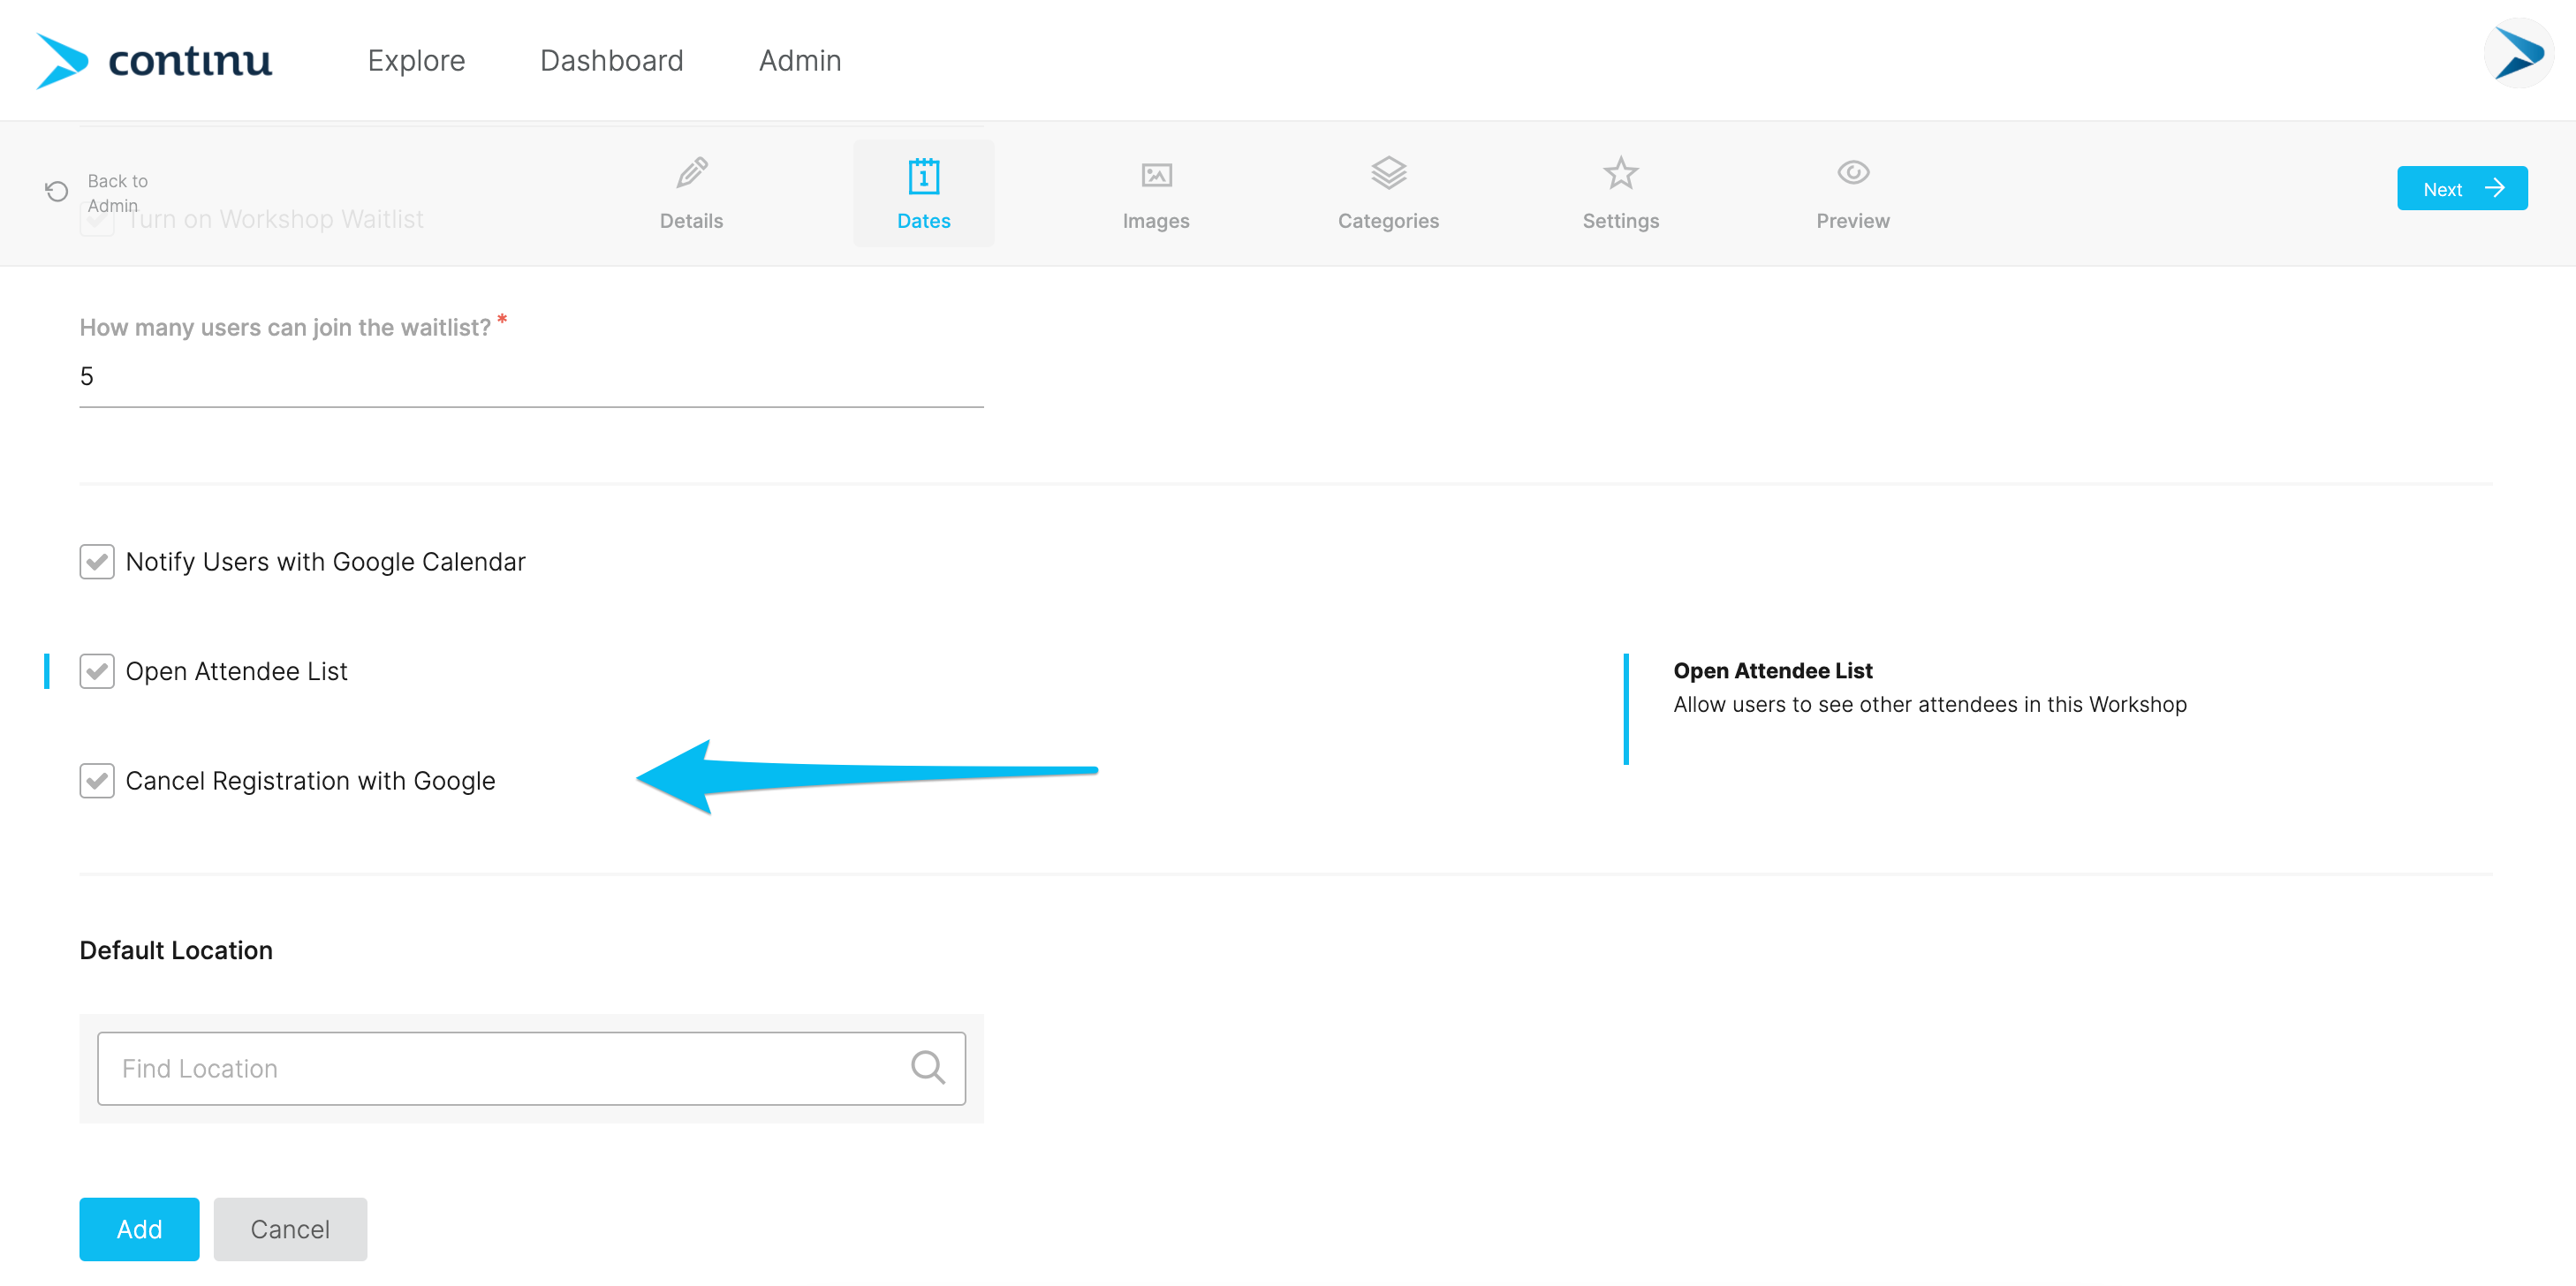
Task: Click the Notify Users with Google Calendar label
Action: point(325,562)
